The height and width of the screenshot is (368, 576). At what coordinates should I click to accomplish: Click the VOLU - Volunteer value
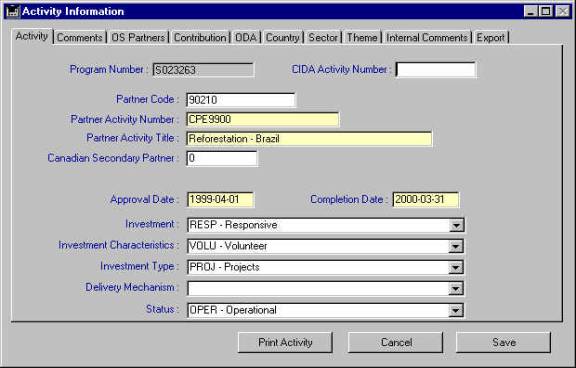tap(228, 246)
